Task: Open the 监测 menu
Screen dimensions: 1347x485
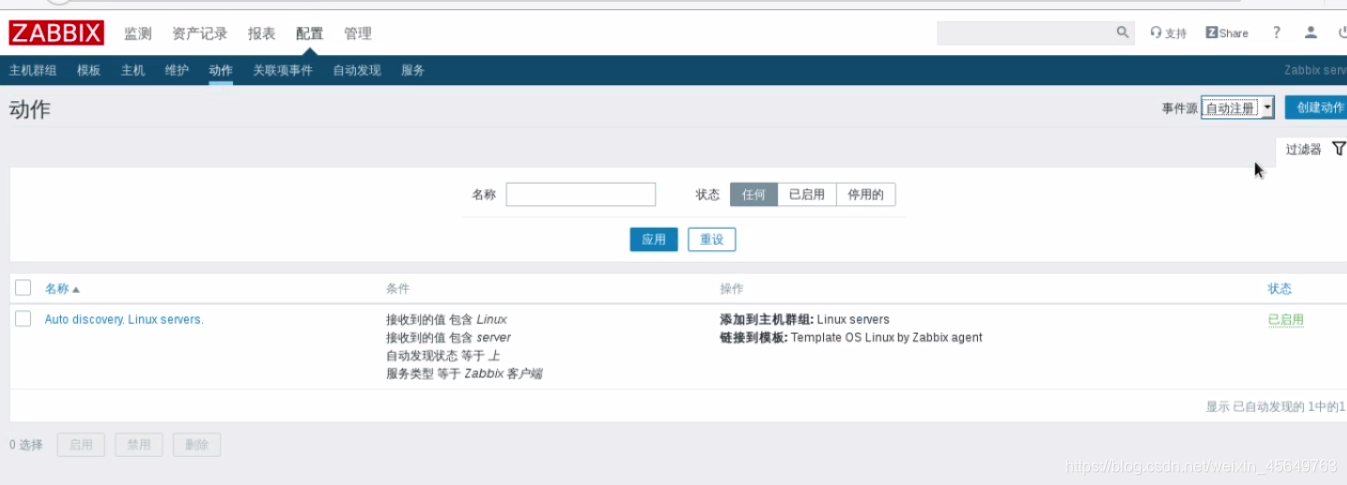Action: click(138, 33)
